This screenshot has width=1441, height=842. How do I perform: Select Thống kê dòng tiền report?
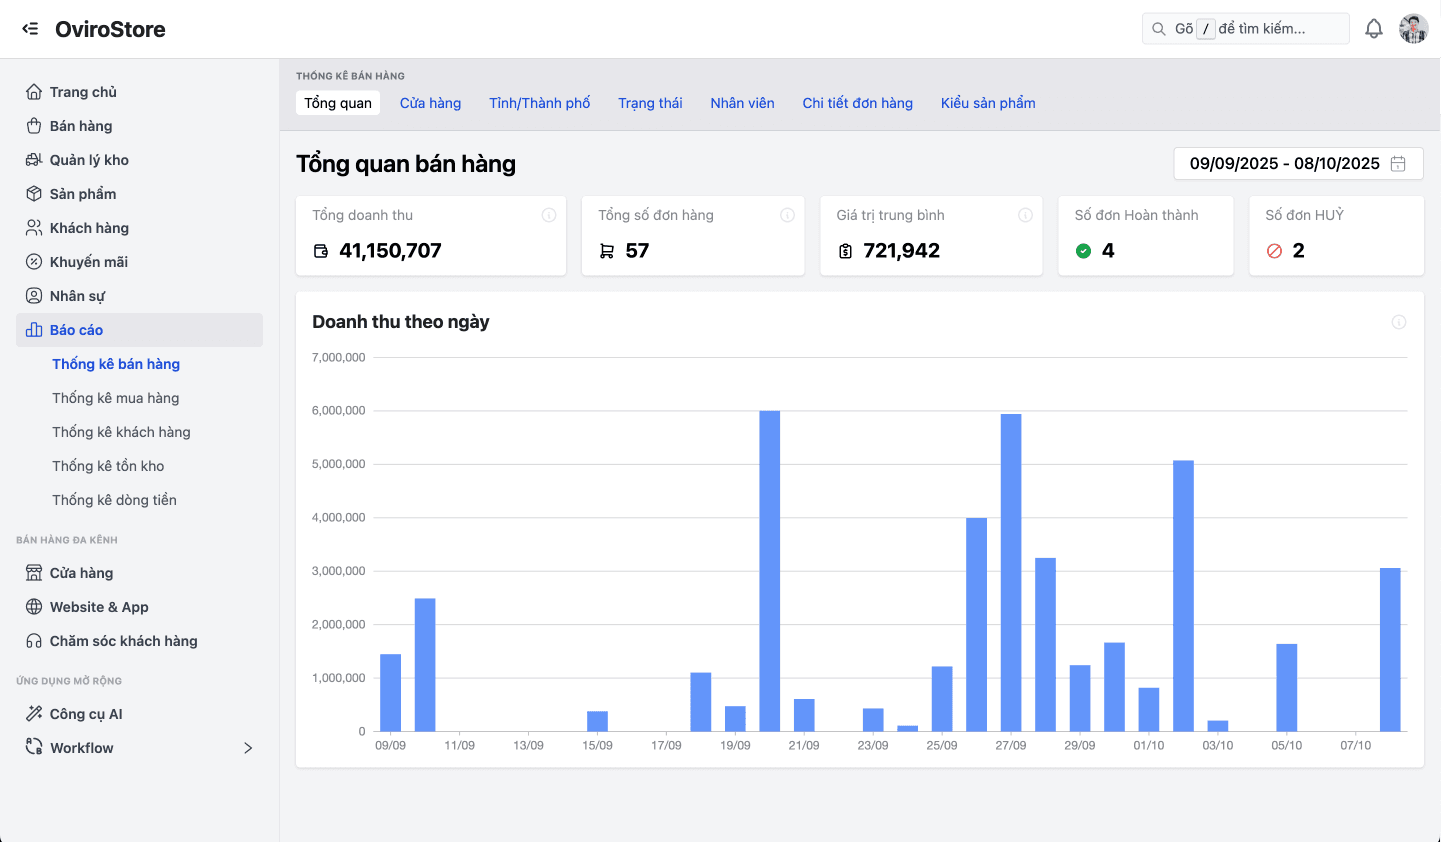click(x=116, y=499)
